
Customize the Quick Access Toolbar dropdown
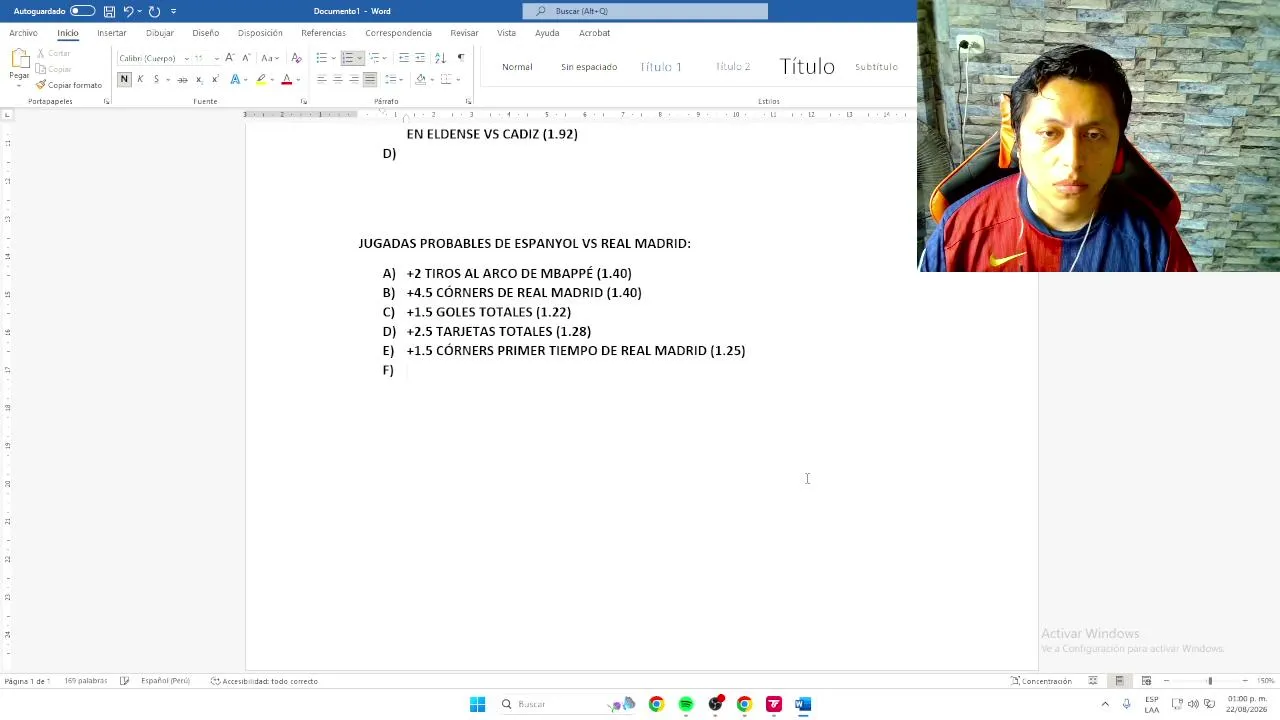tap(173, 11)
